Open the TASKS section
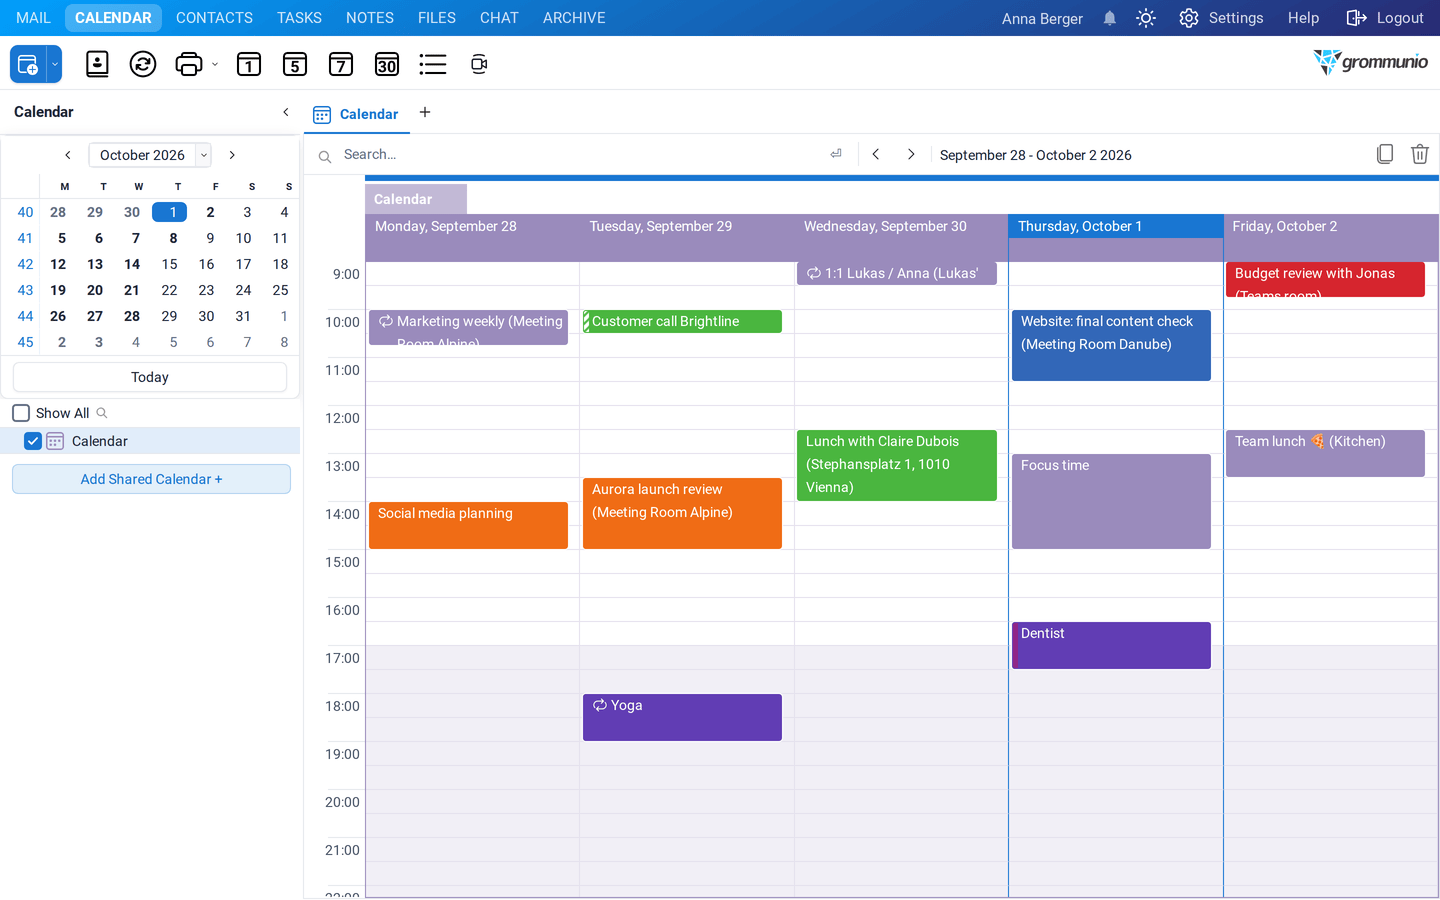The image size is (1440, 900). point(299,18)
